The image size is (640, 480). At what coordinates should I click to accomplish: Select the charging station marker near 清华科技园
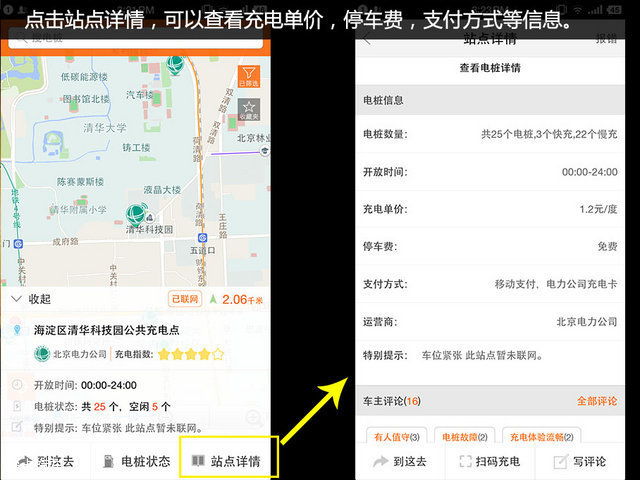[x=137, y=214]
